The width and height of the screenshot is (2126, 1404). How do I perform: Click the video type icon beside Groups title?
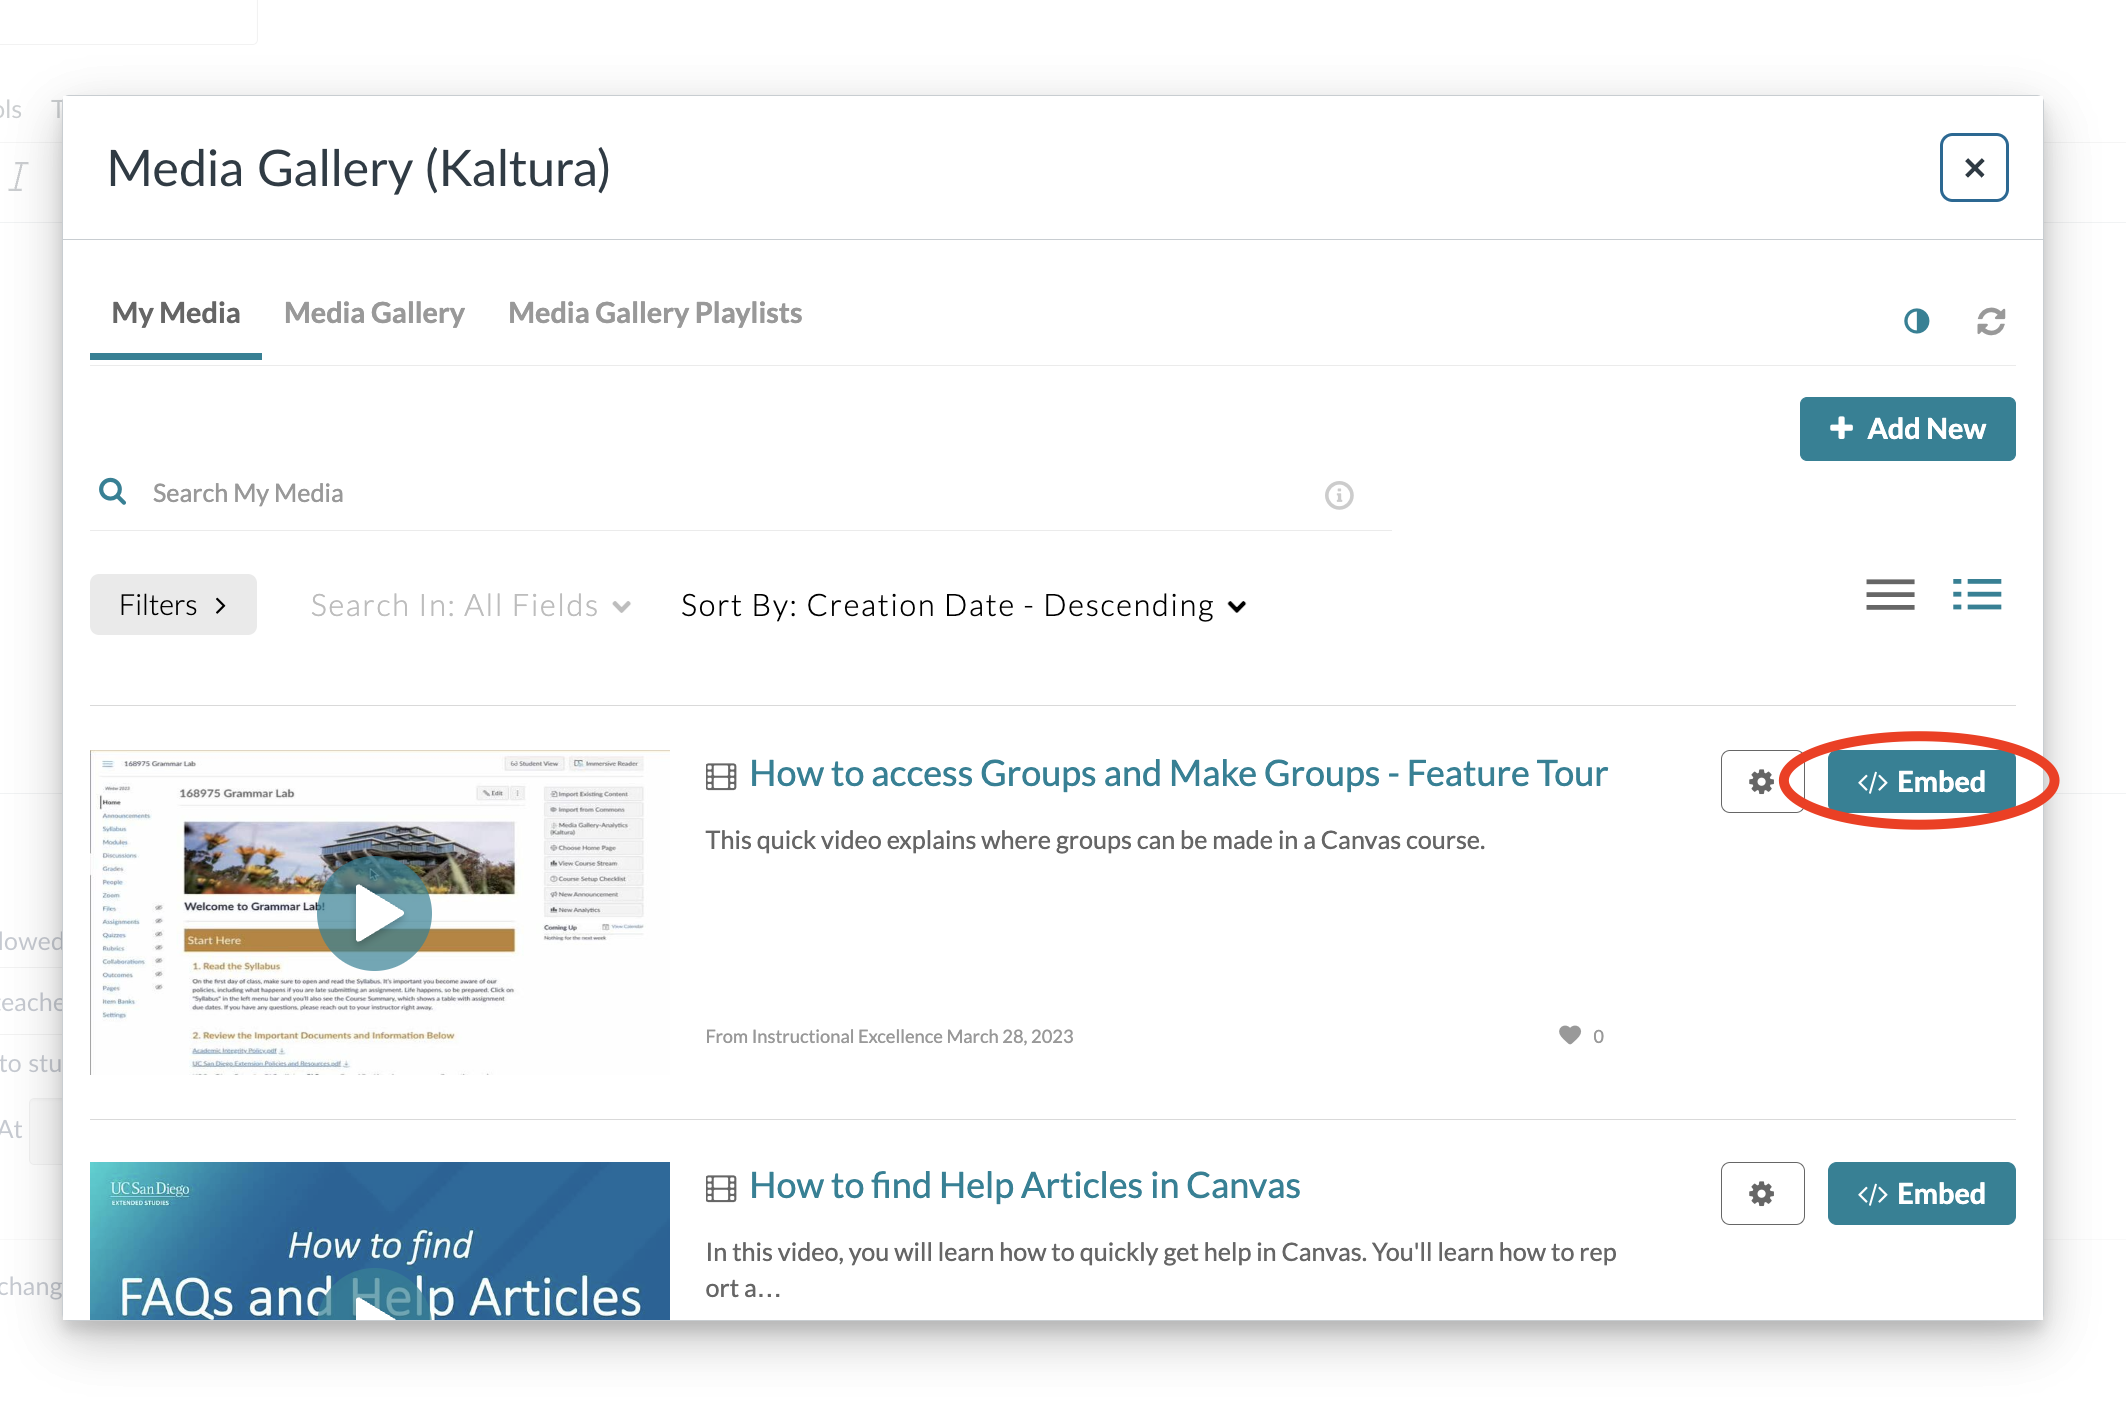[721, 776]
